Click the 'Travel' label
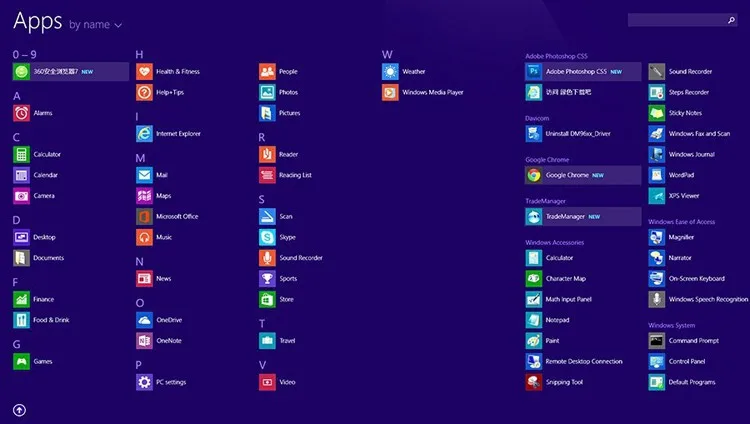The image size is (750, 424). click(x=287, y=341)
